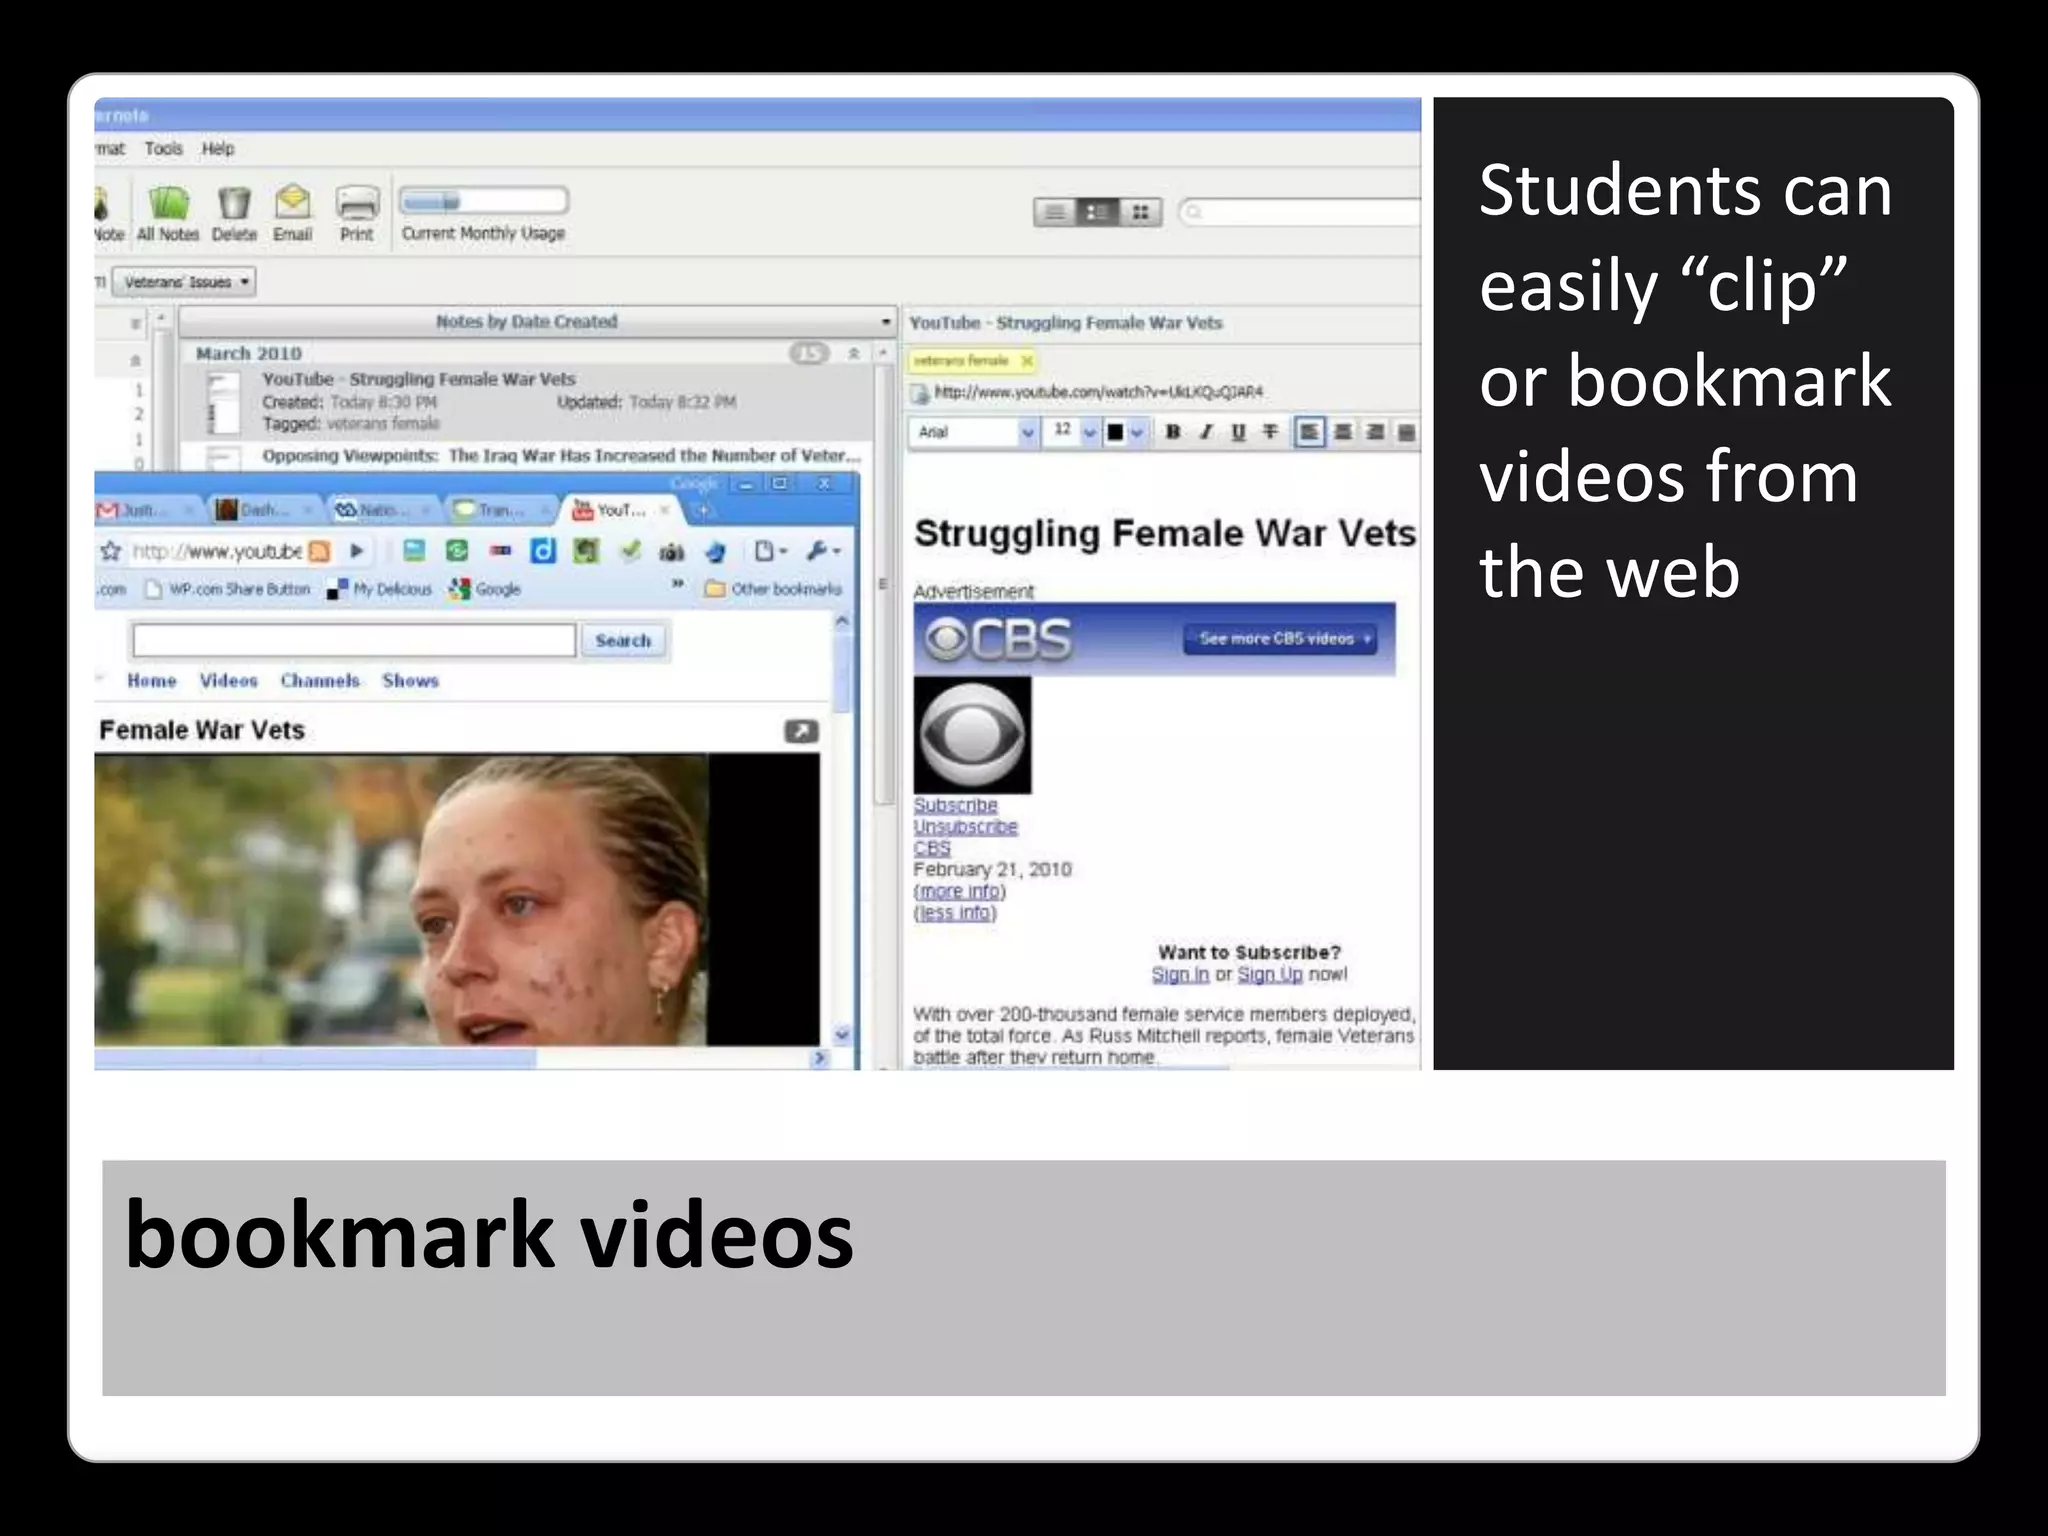Viewport: 2048px width, 1536px height.
Task: Click the Current Monthly Usage progress bar
Action: [484, 201]
